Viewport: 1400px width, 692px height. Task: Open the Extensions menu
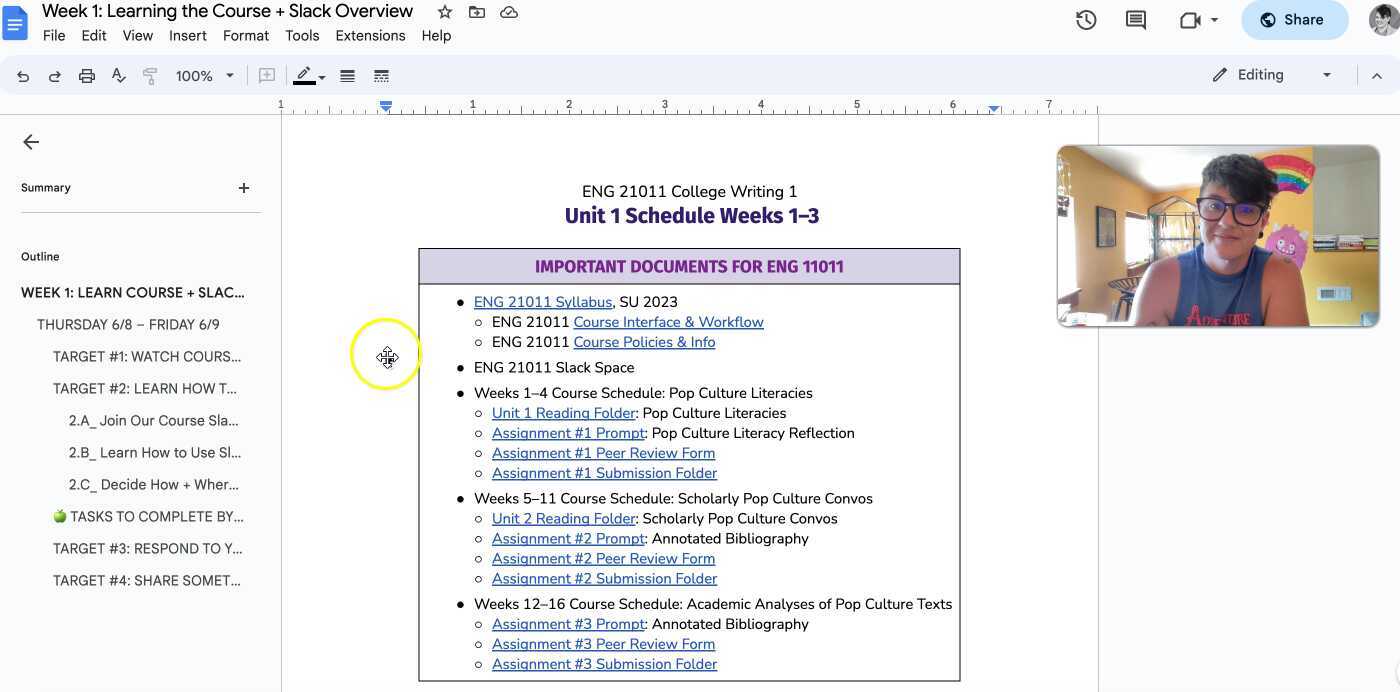click(370, 35)
